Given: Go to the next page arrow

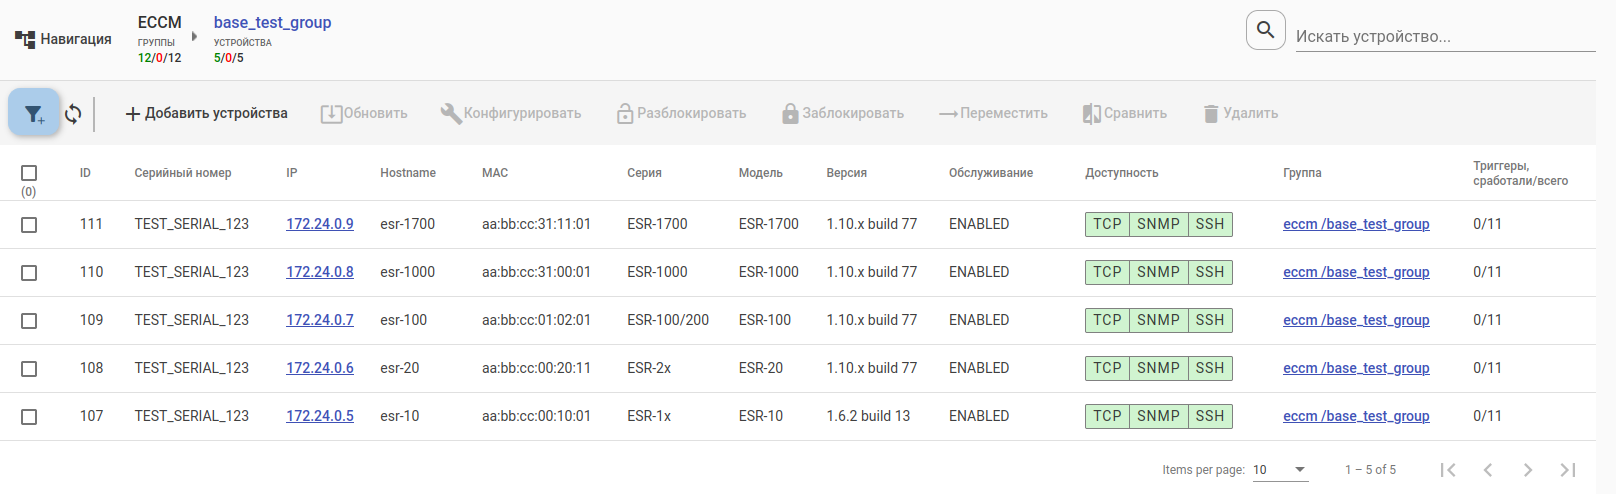Looking at the screenshot, I should [x=1527, y=470].
